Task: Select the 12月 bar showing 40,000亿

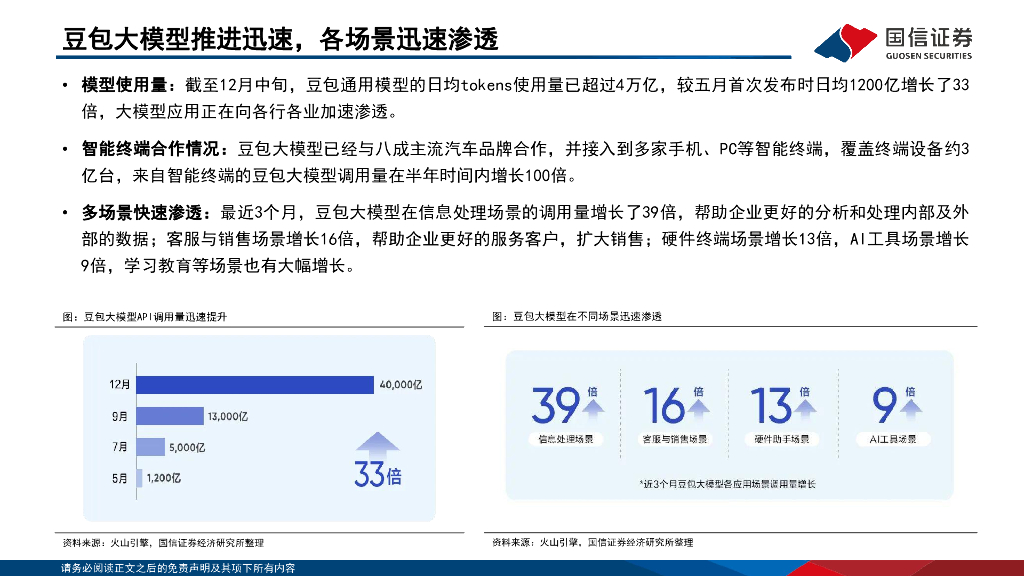Action: click(x=254, y=384)
